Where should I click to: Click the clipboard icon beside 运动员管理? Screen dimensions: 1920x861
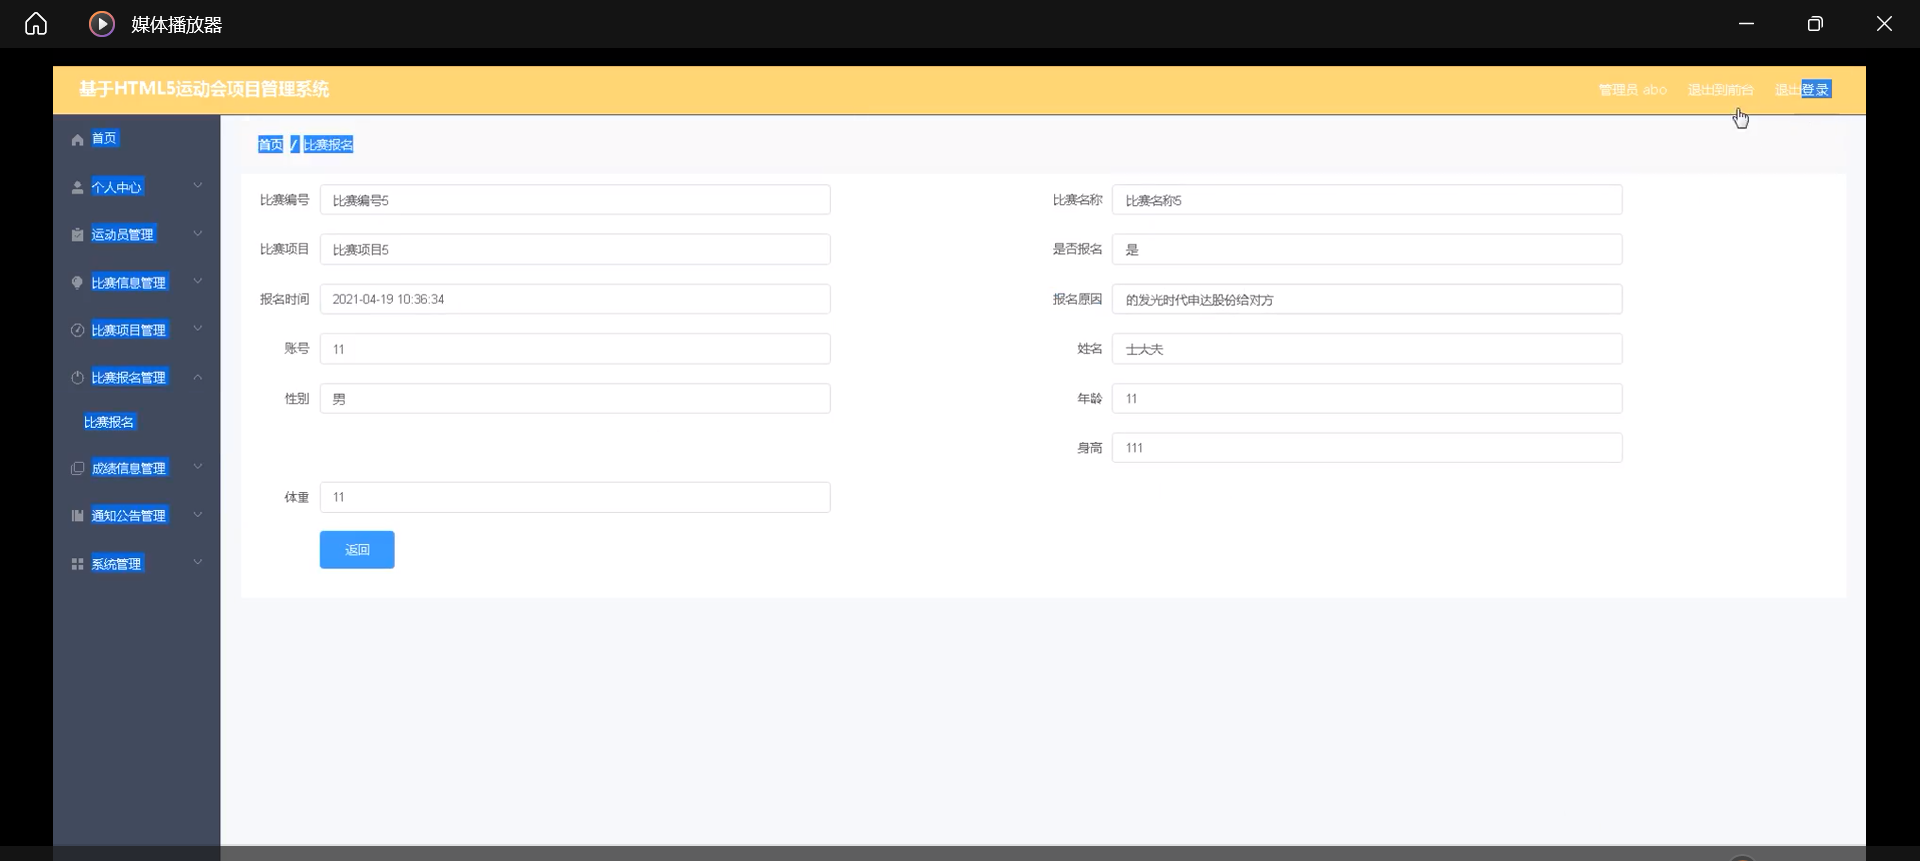pos(77,235)
